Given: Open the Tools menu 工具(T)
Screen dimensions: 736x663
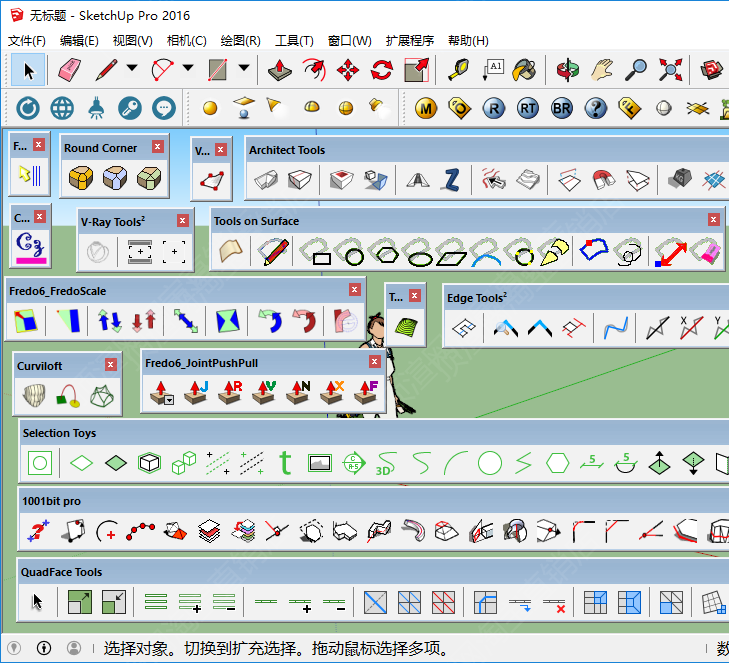Looking at the screenshot, I should (294, 41).
